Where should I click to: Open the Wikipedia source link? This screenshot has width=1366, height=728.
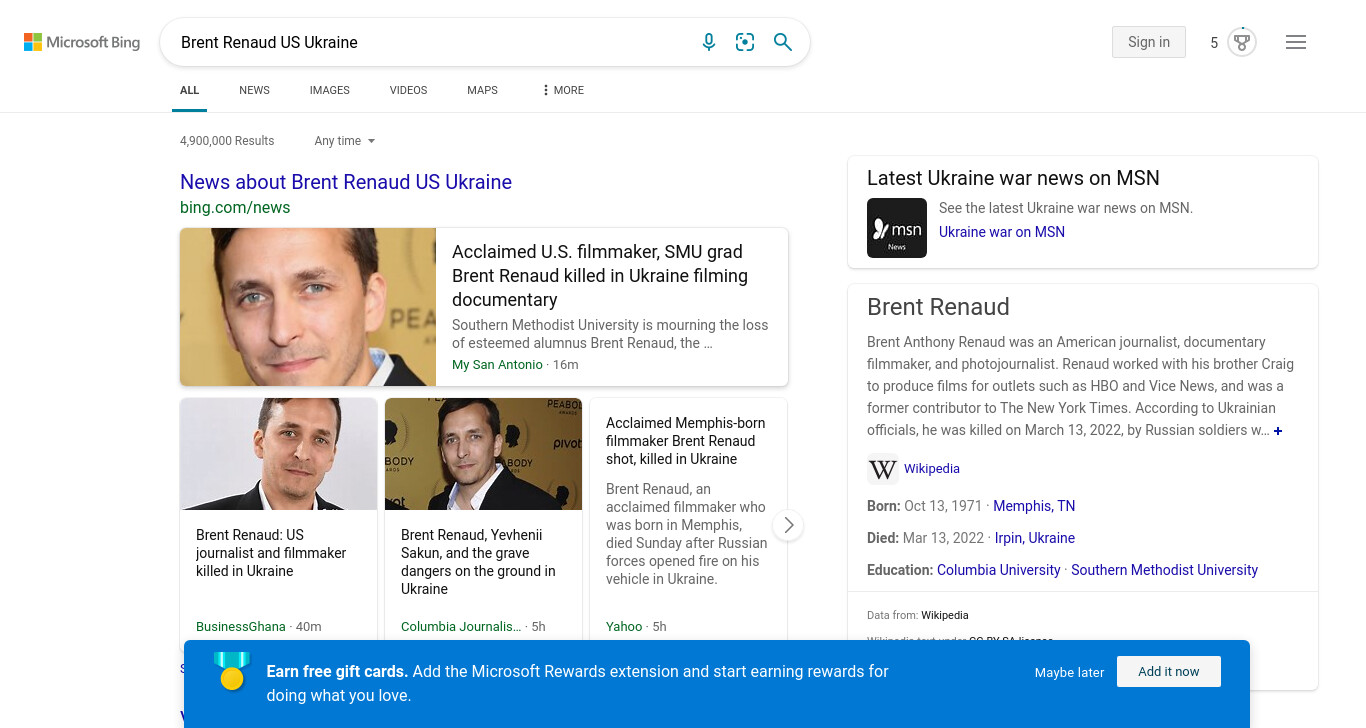click(932, 469)
